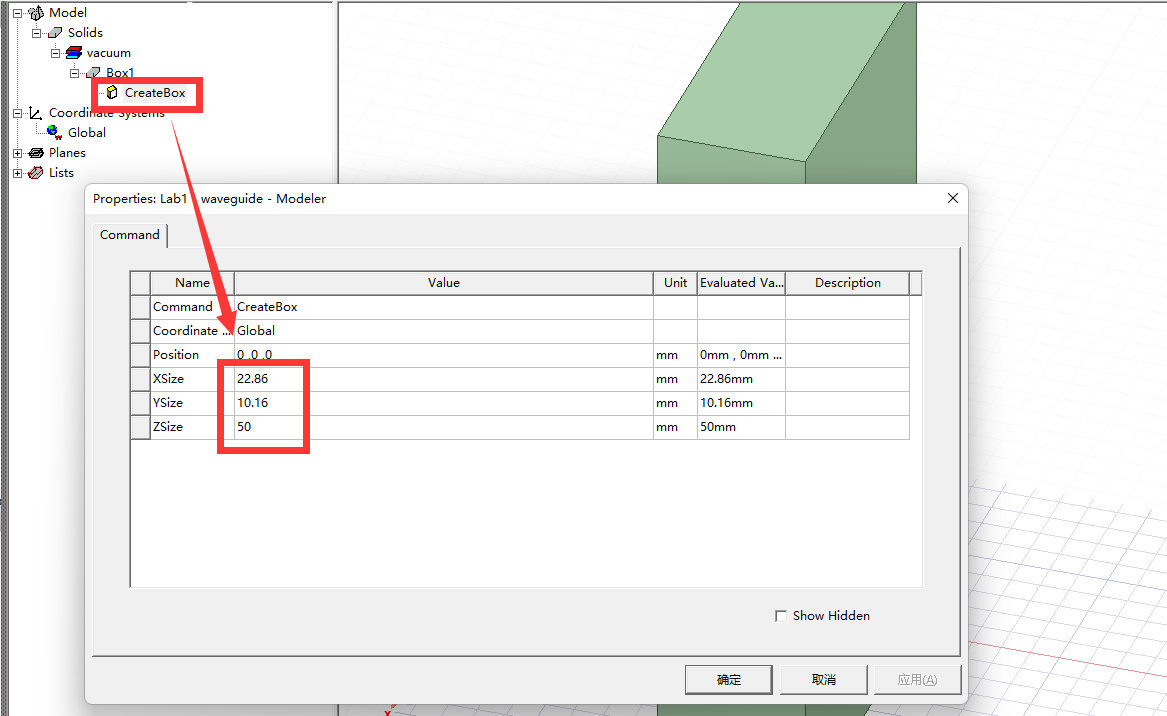Click the evaluated value 10.16mm
1167x716 pixels.
(741, 403)
